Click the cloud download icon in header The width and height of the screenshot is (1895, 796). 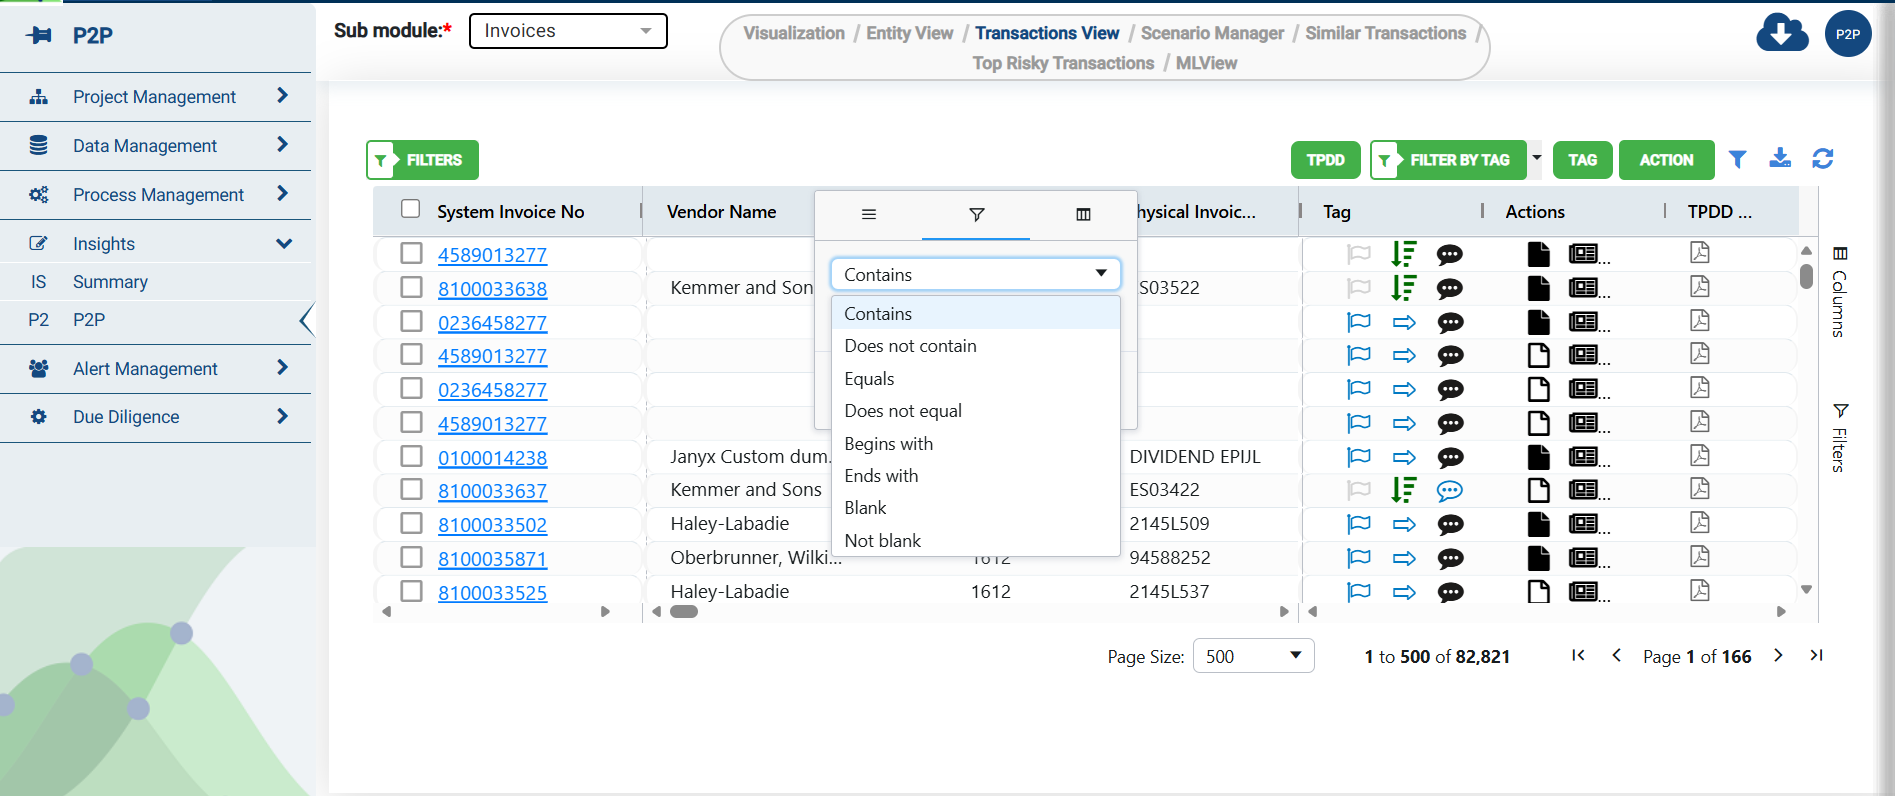point(1782,33)
